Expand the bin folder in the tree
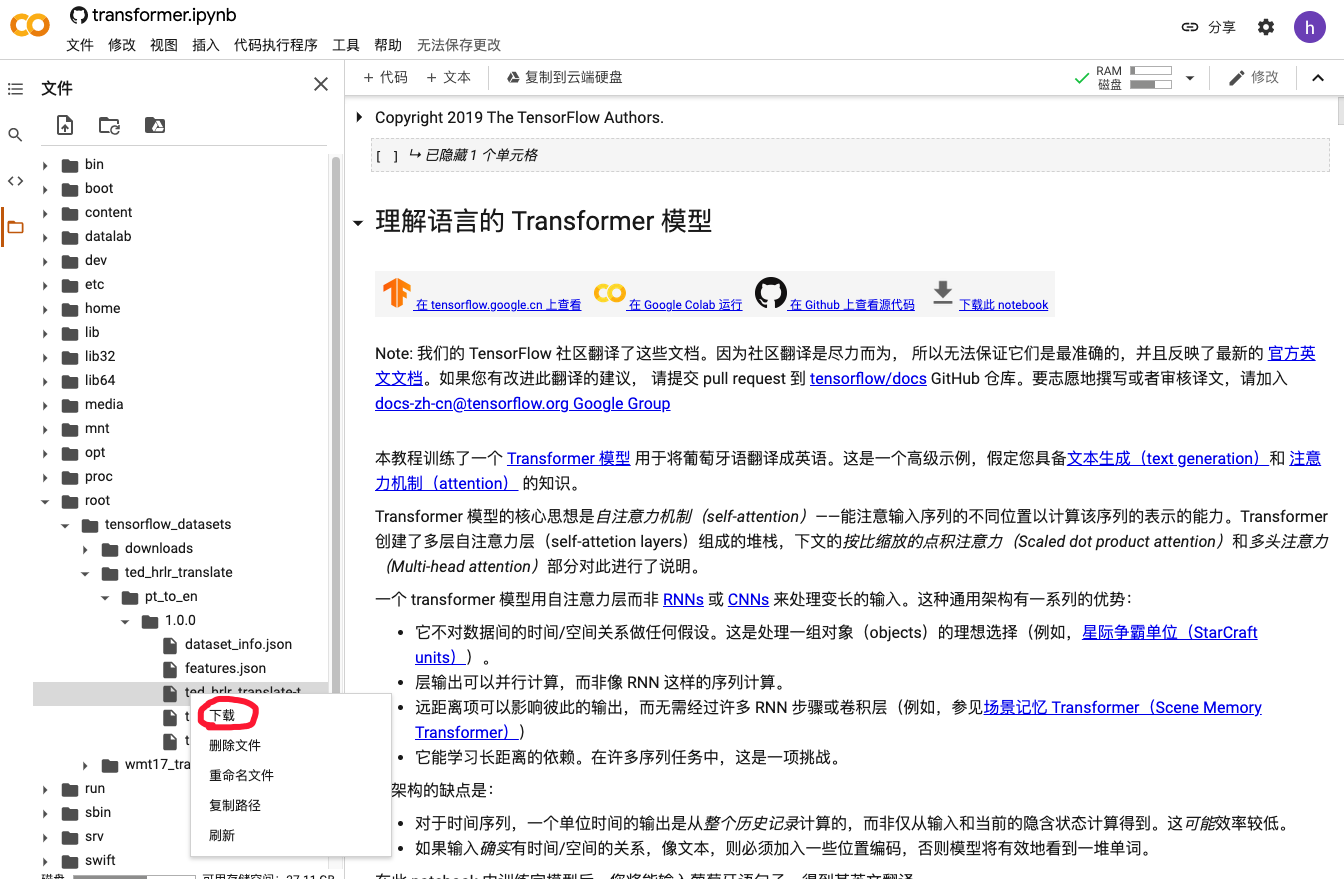The width and height of the screenshot is (1344, 879). pos(44,164)
